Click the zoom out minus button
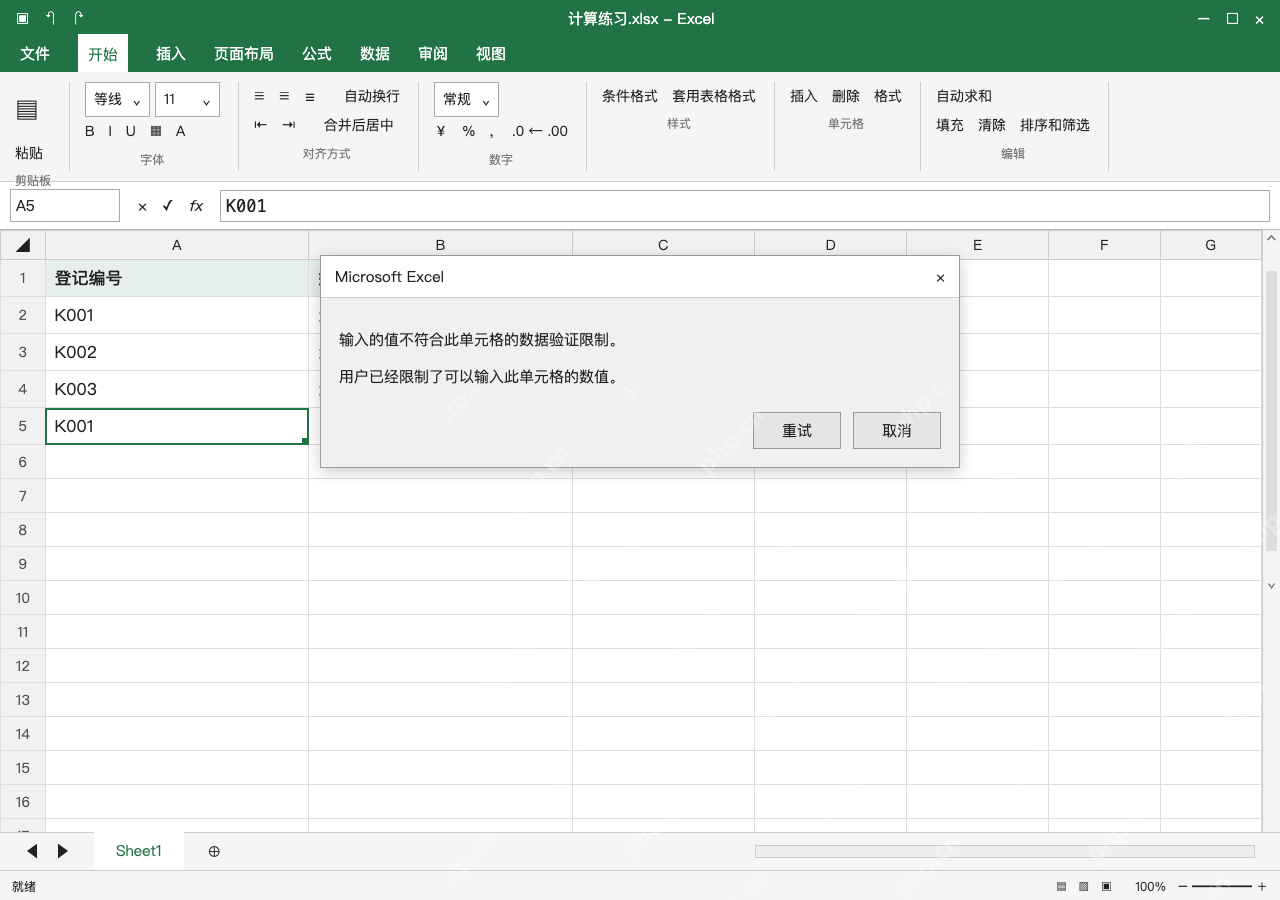 click(x=1183, y=886)
